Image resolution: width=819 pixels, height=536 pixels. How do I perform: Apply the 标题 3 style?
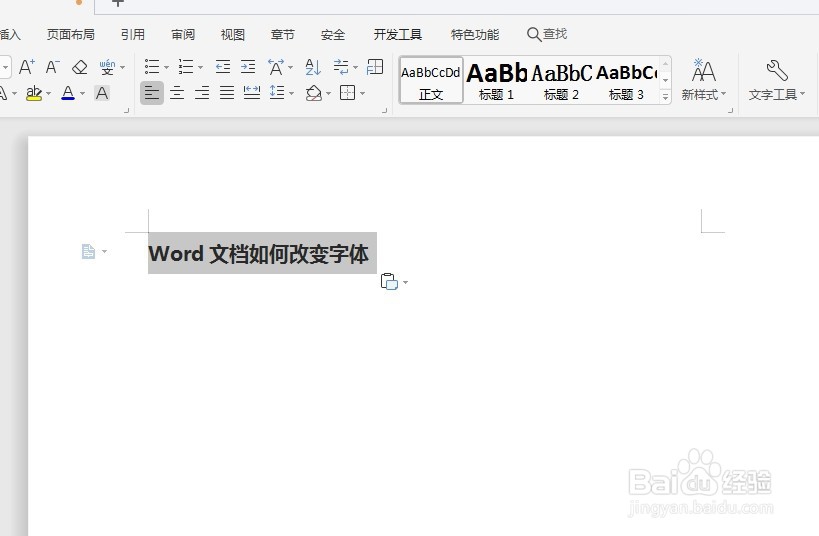pos(626,80)
